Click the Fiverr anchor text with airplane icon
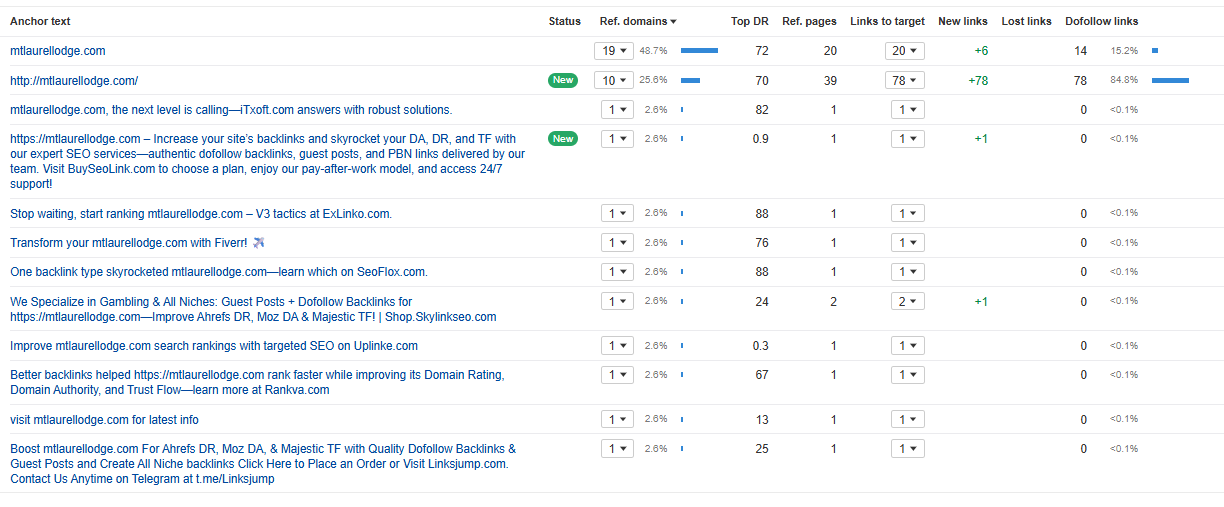The width and height of the screenshot is (1224, 507). pyautogui.click(x=129, y=243)
